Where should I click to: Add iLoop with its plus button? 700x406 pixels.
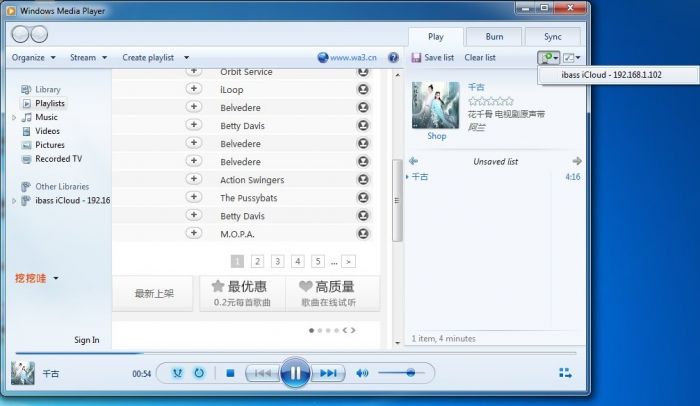point(194,88)
